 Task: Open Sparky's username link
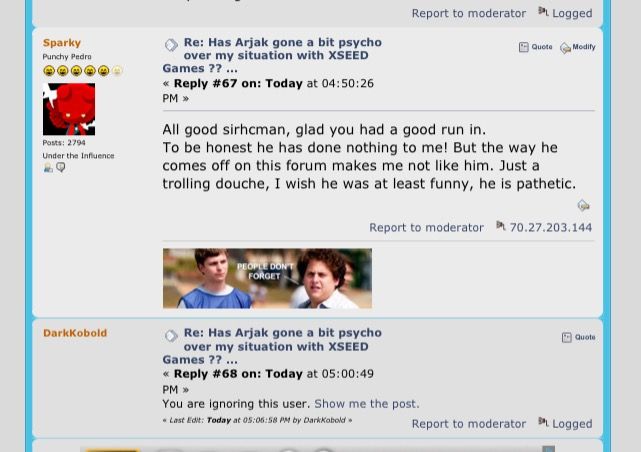pos(62,43)
